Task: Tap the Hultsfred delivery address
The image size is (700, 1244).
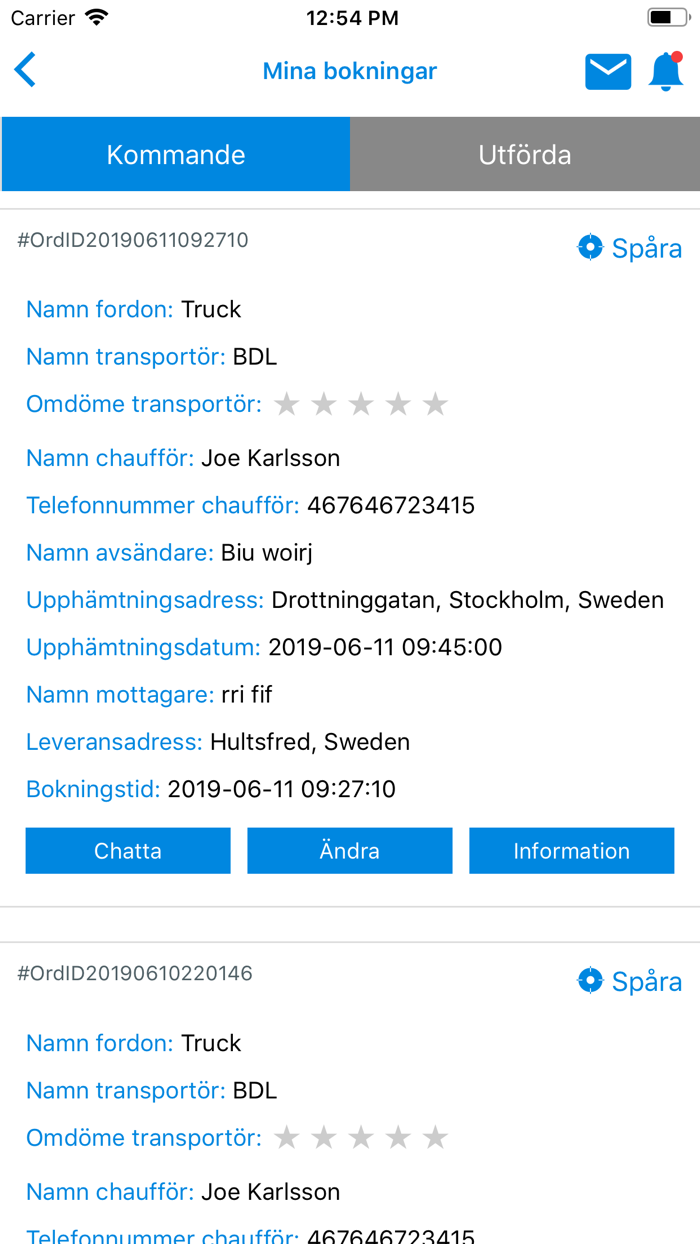Action: point(310,742)
